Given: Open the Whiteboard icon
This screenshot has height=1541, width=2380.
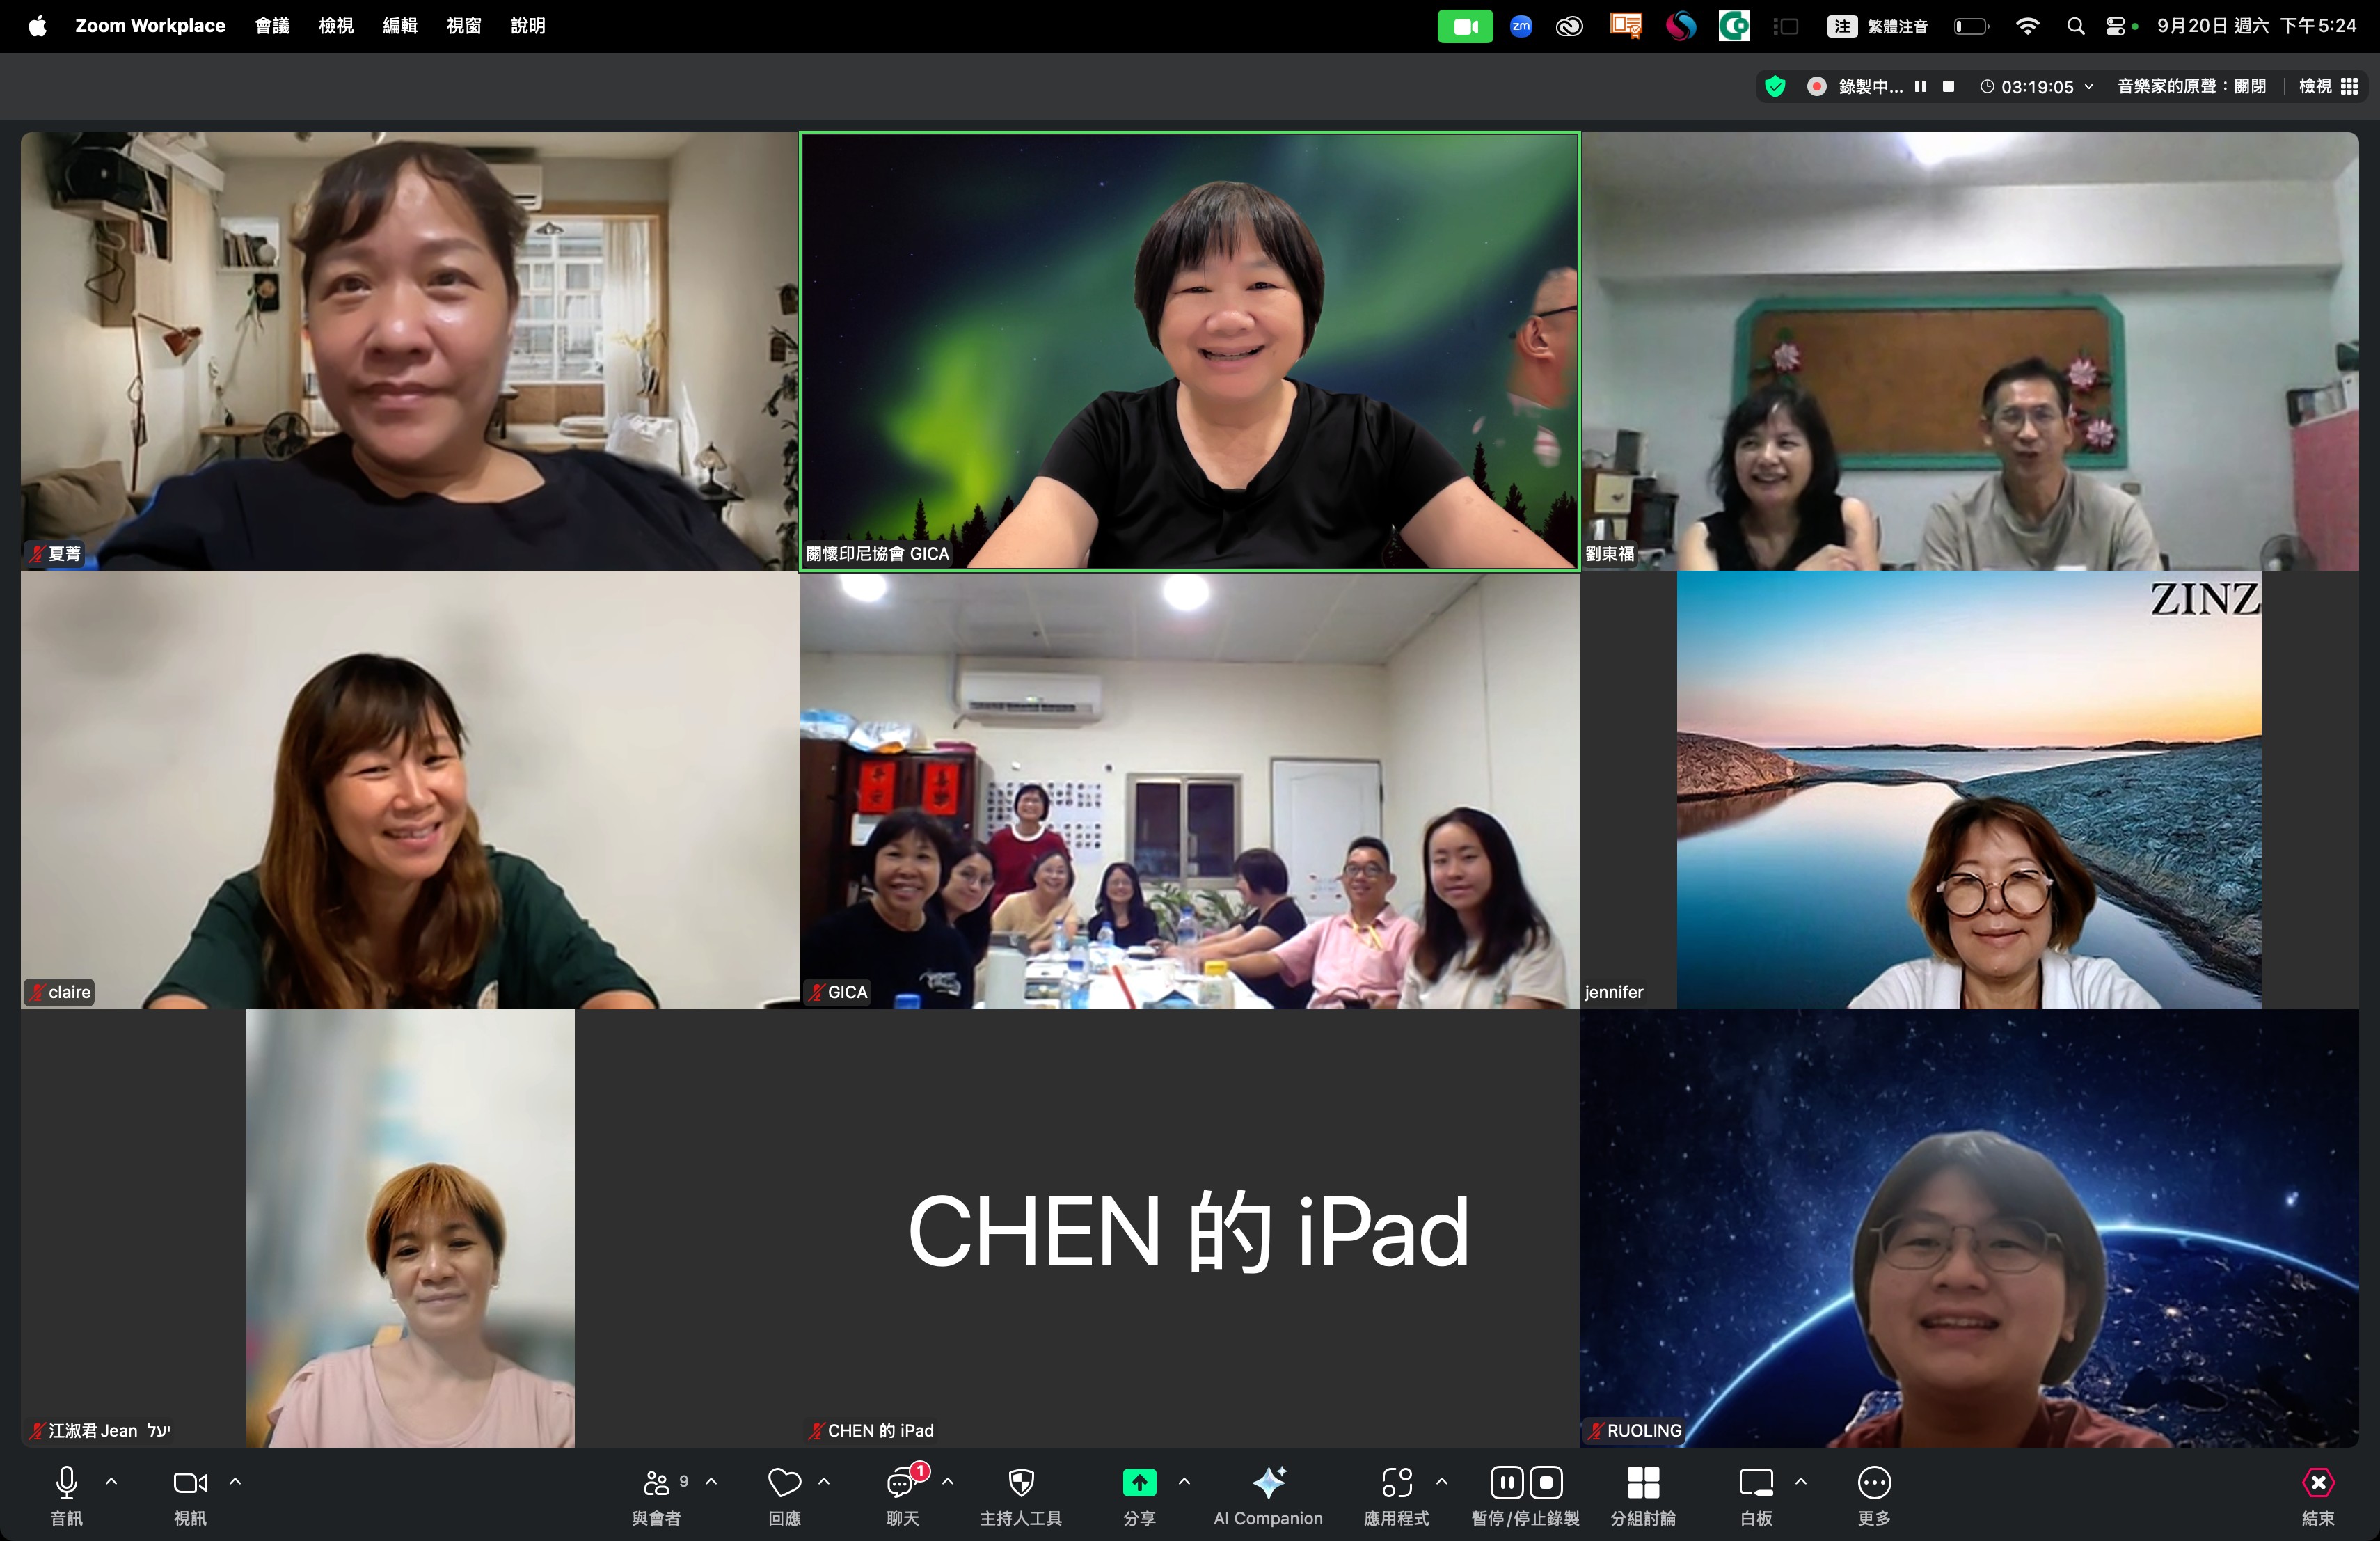Looking at the screenshot, I should tap(1756, 1483).
